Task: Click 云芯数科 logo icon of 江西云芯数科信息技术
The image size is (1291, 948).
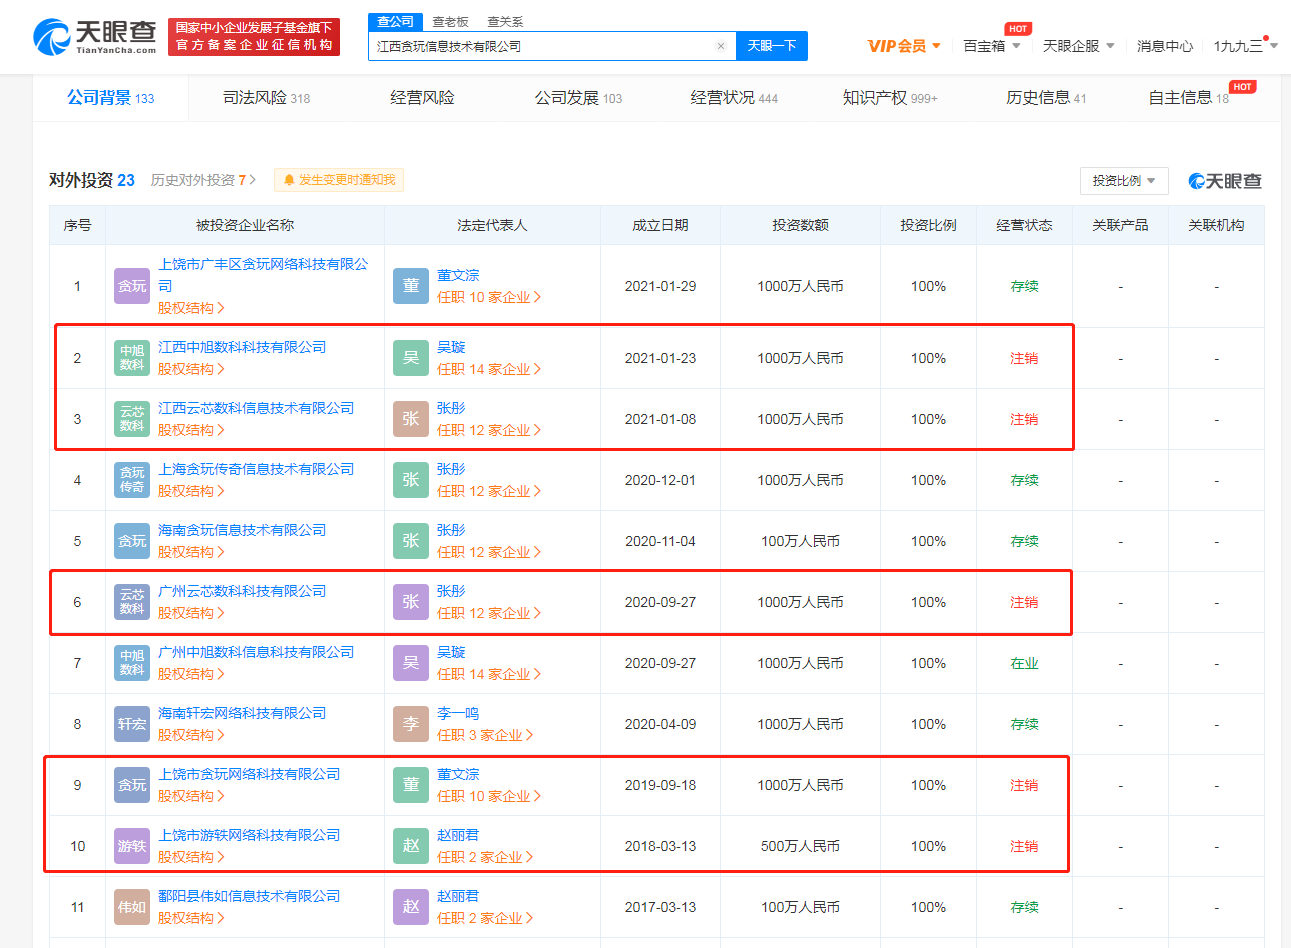Action: 132,419
